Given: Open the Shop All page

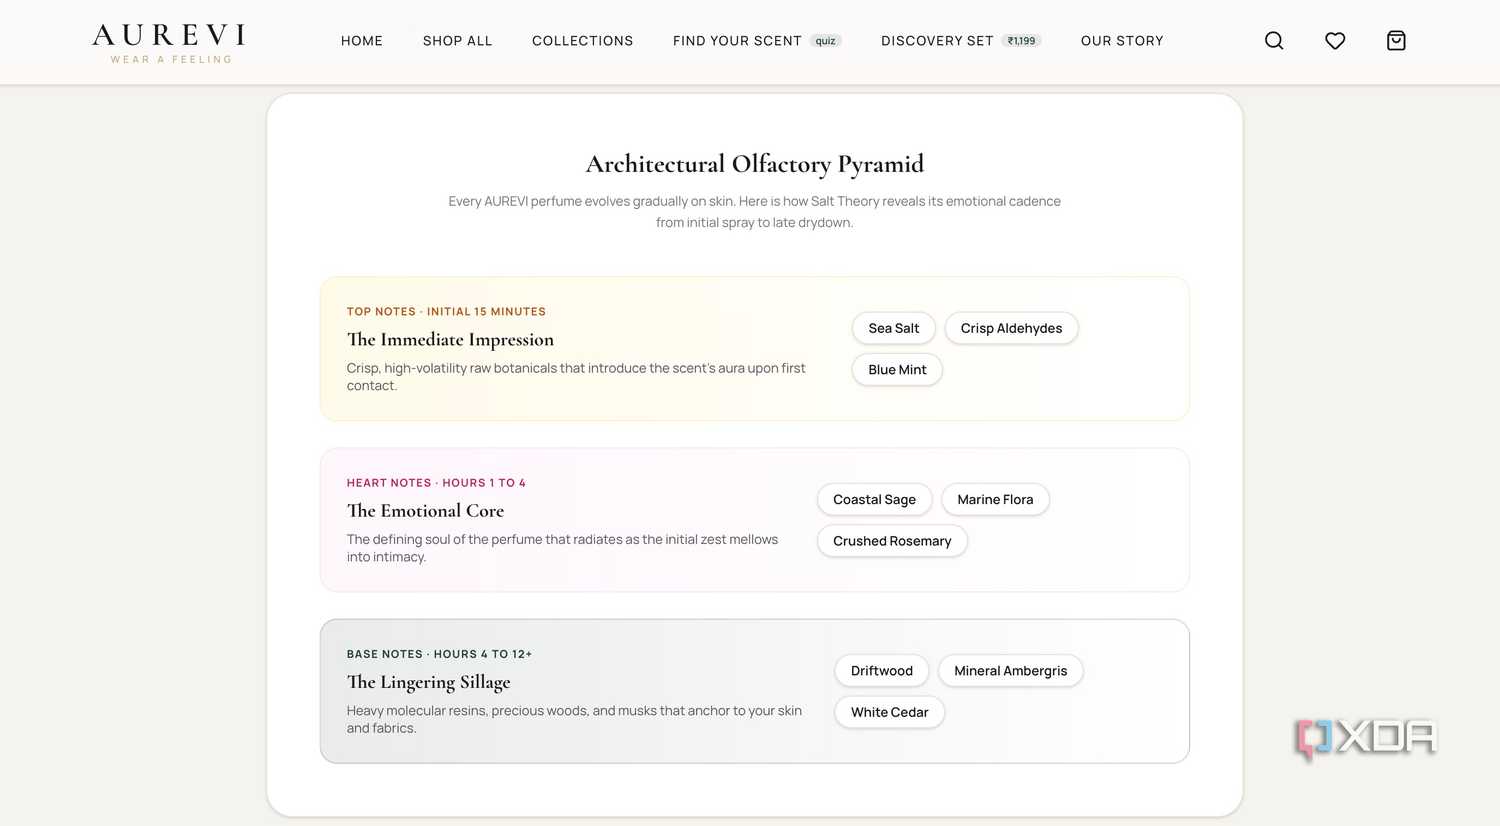Looking at the screenshot, I should click(457, 41).
